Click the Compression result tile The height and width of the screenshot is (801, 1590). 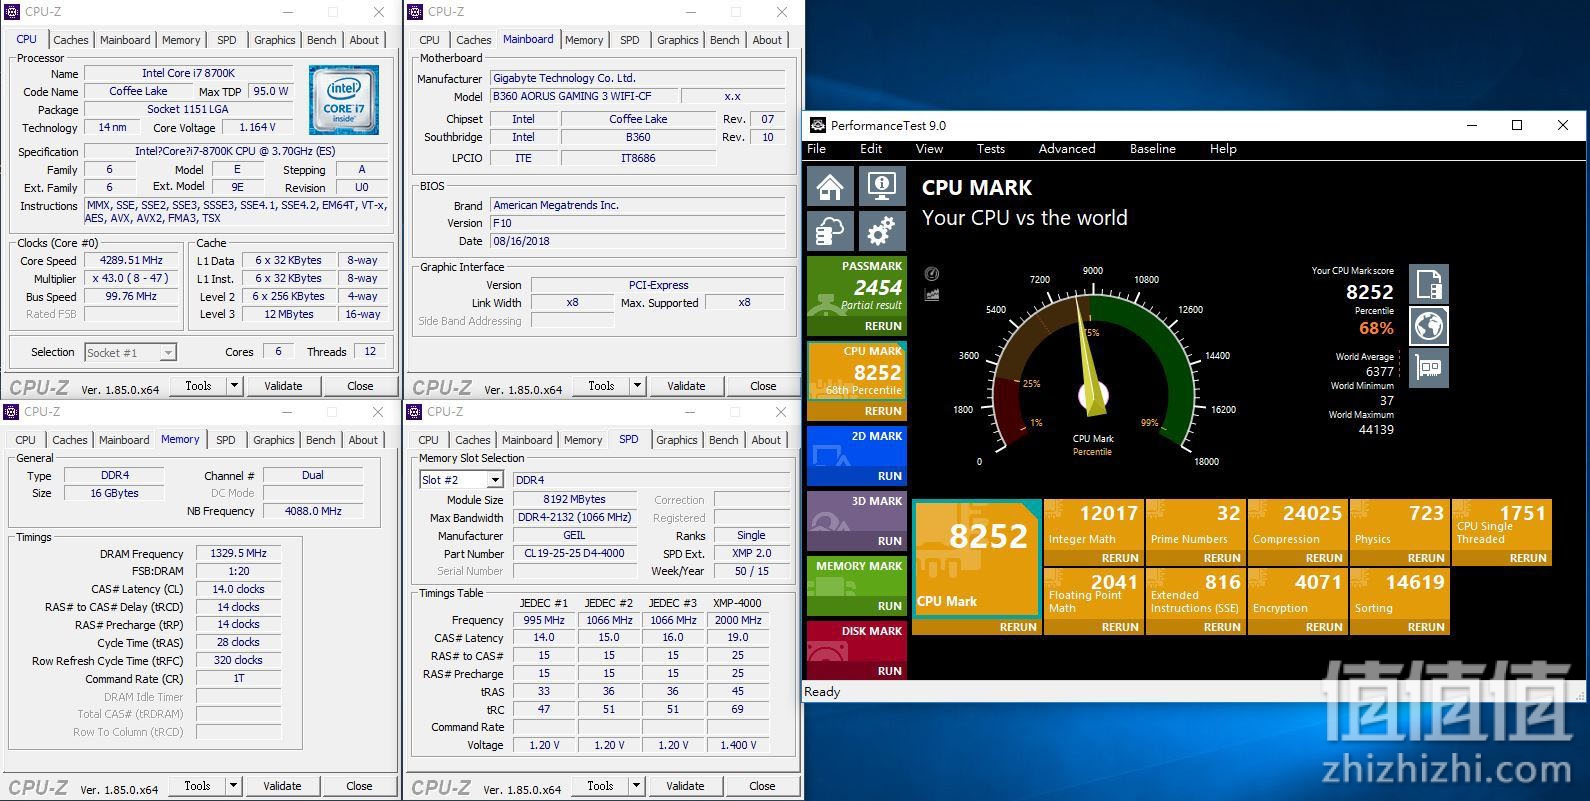coord(1298,533)
